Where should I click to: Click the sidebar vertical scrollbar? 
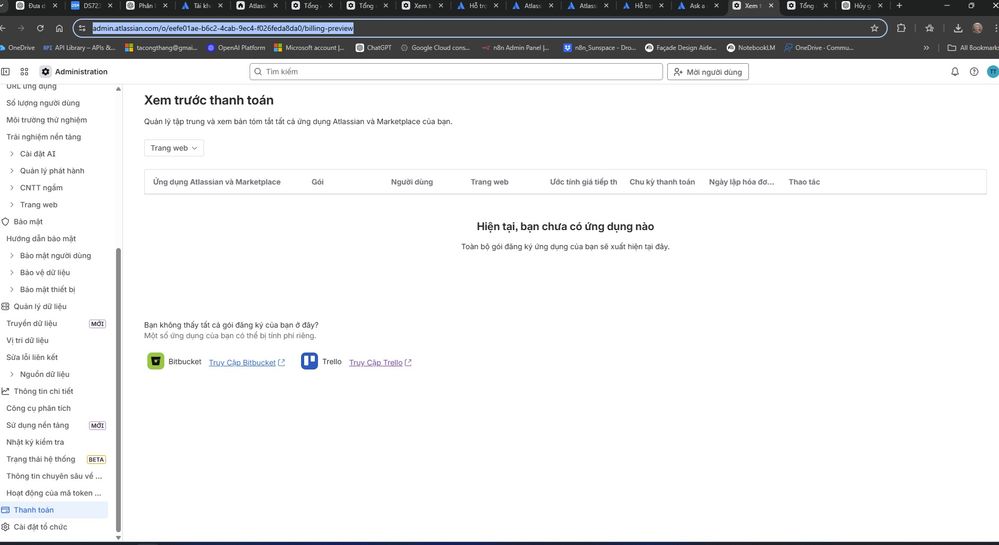[x=119, y=389]
